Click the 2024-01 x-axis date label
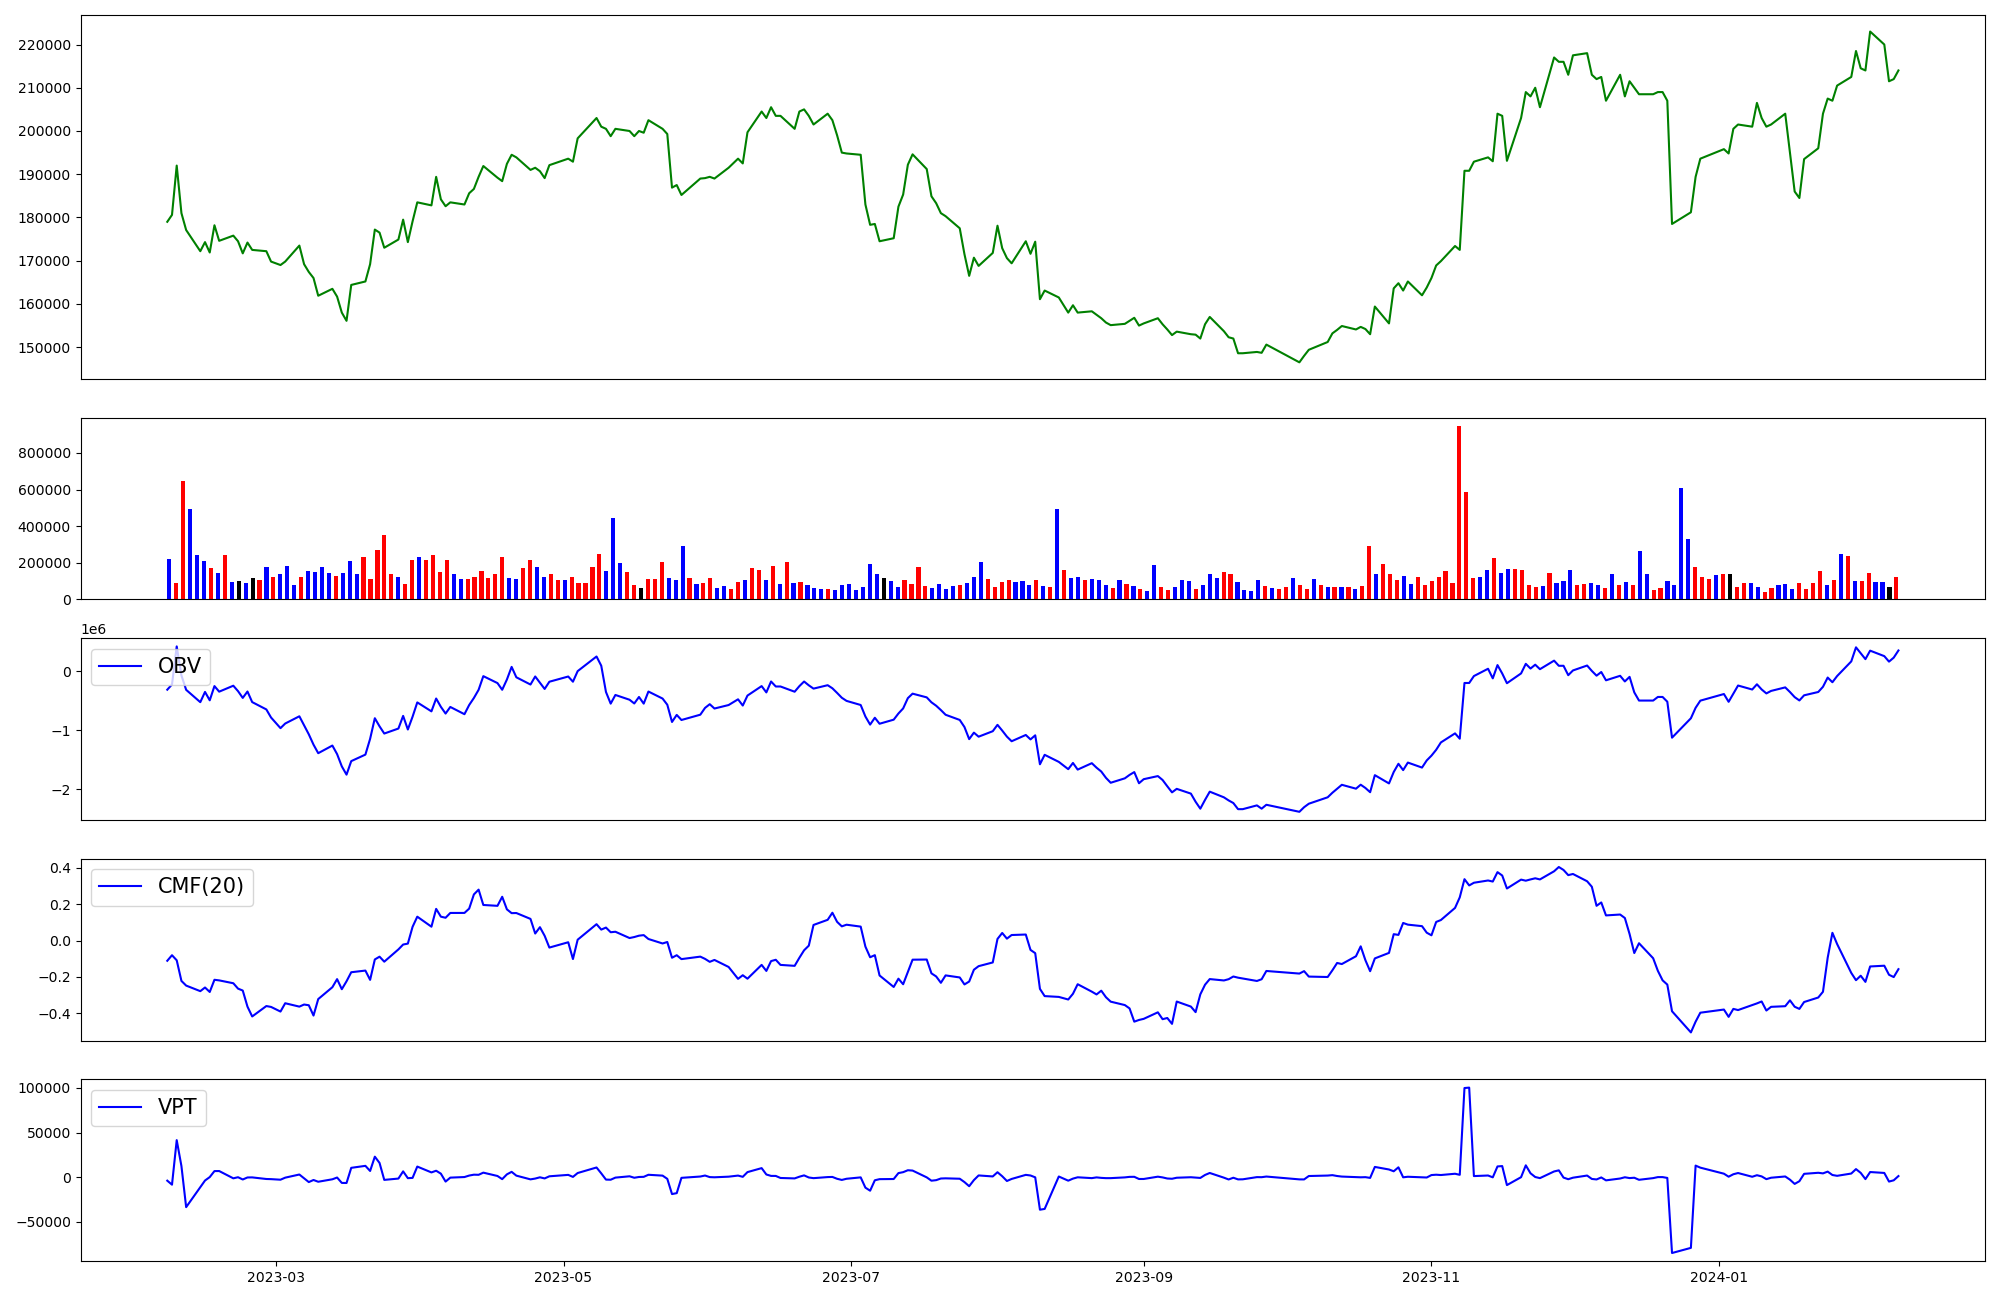2000x1300 pixels. 1719,1277
